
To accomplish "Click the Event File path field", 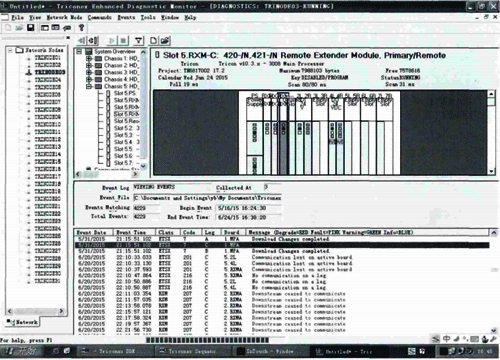I will [x=207, y=198].
